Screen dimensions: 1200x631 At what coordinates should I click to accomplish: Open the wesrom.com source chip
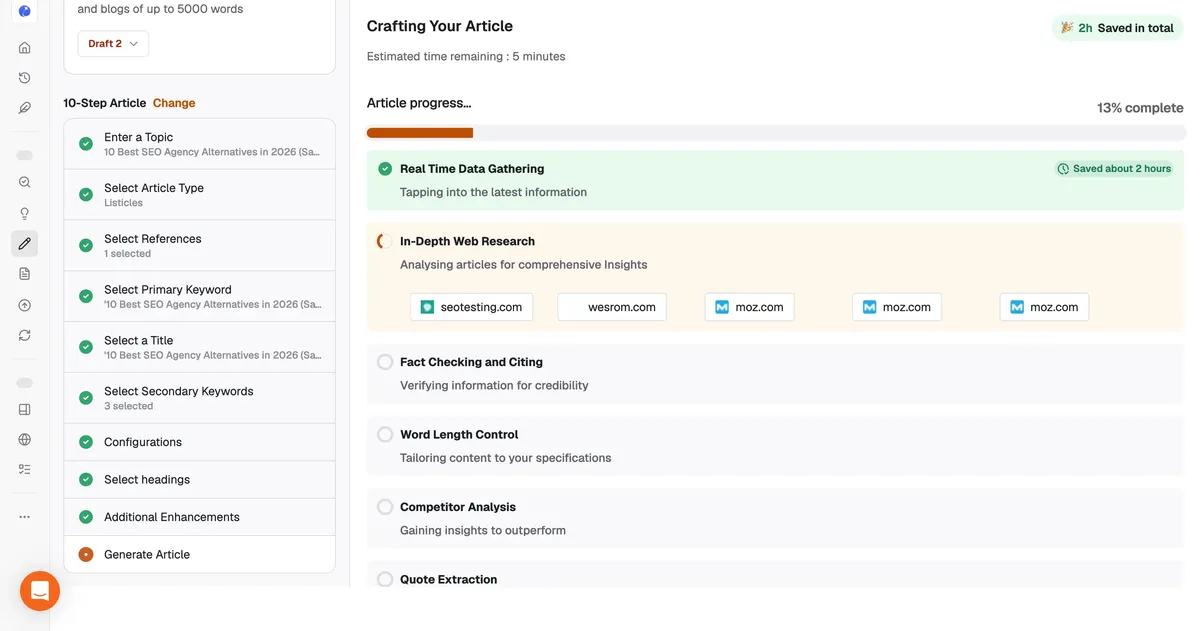click(612, 307)
